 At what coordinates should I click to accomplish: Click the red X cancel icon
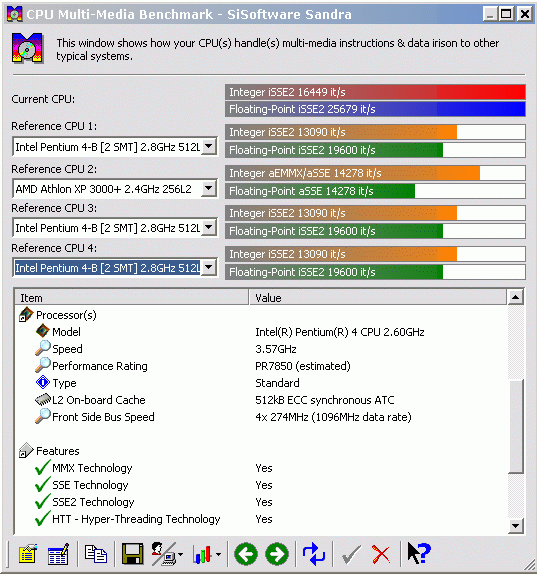(x=381, y=554)
